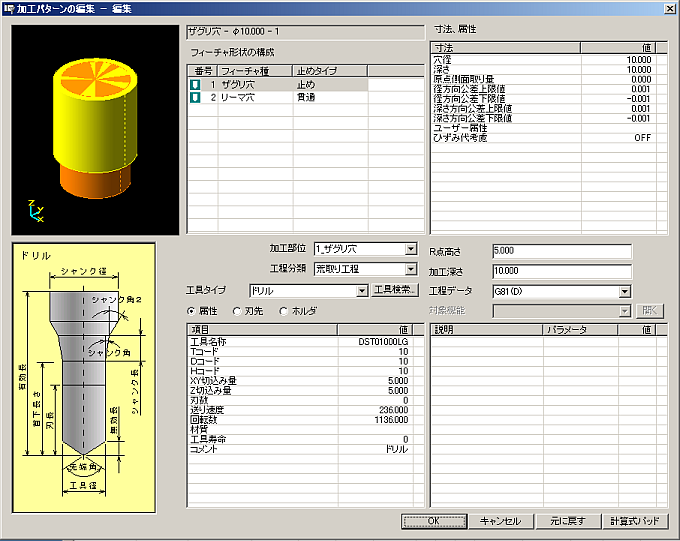Select the ホルダ radio button
Image resolution: width=680 pixels, height=541 pixels.
pos(284,311)
